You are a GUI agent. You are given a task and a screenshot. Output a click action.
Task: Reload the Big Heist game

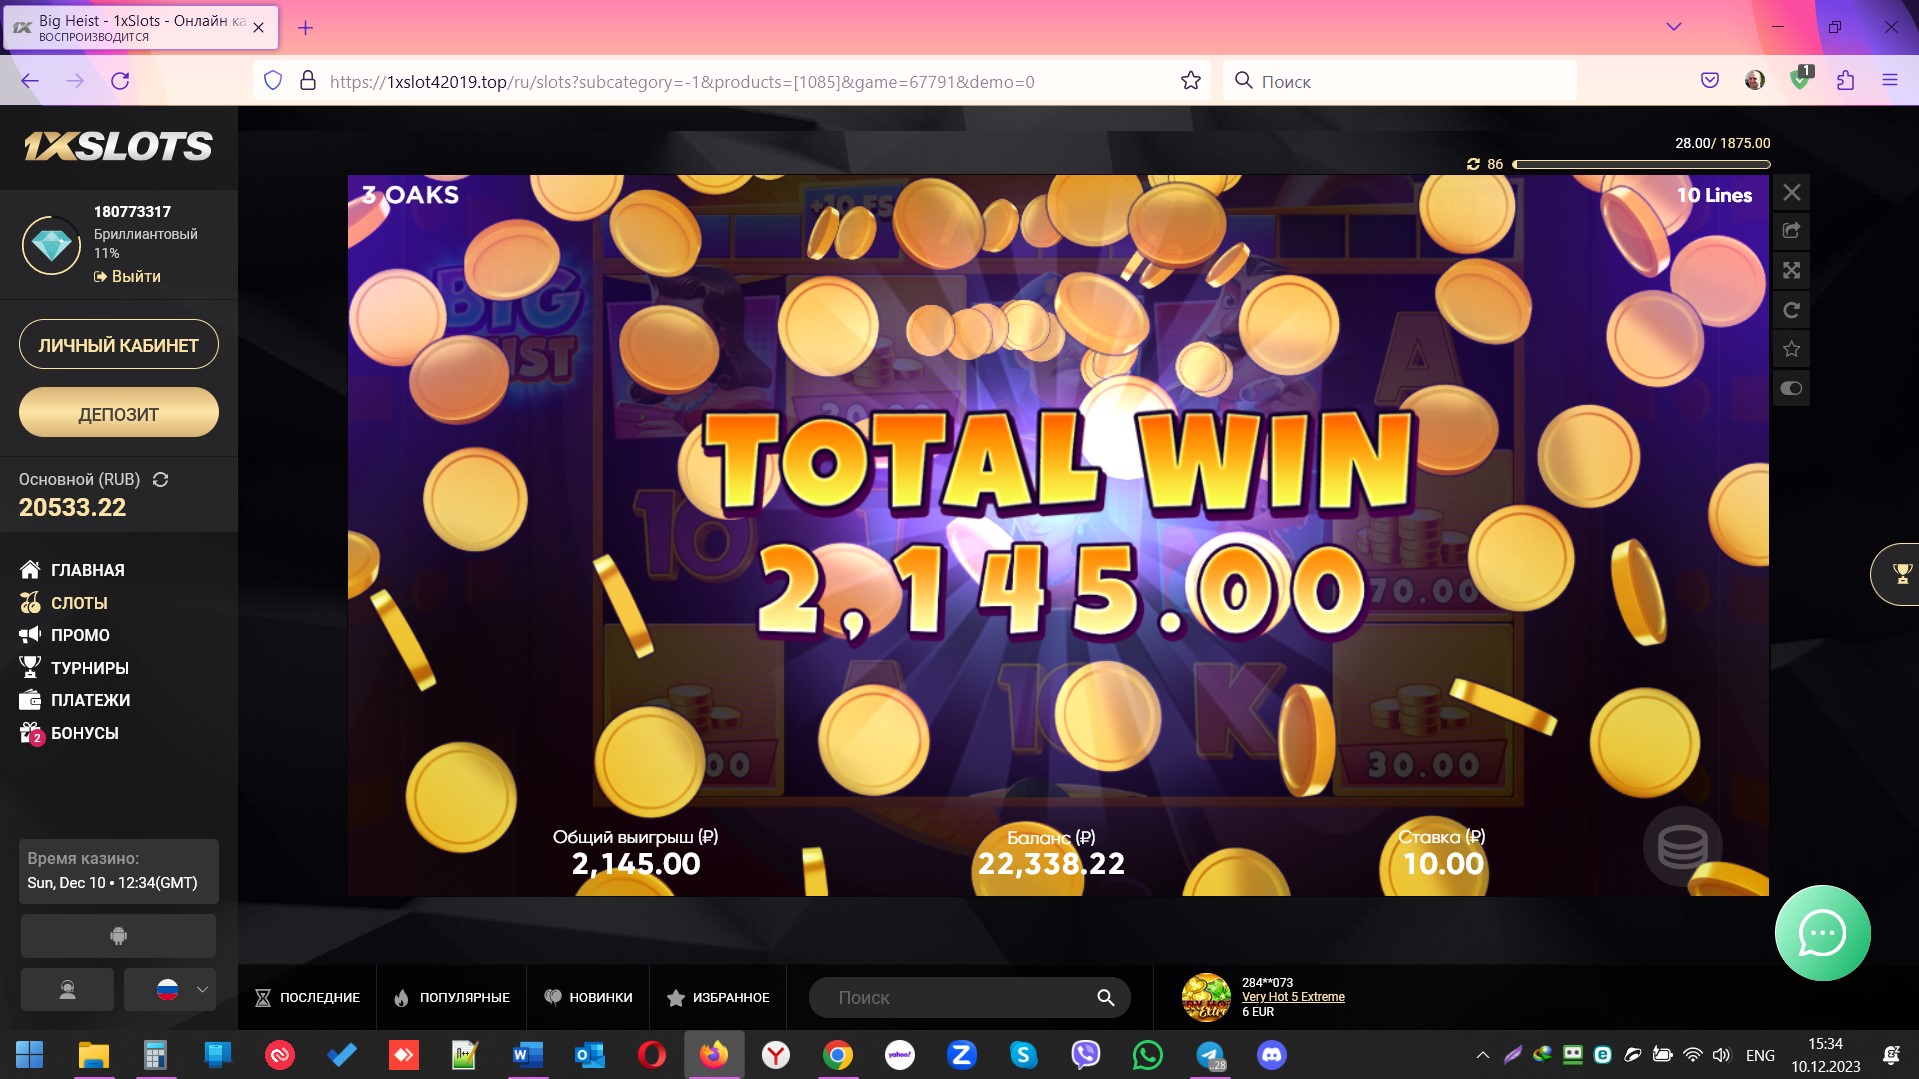click(x=1791, y=310)
